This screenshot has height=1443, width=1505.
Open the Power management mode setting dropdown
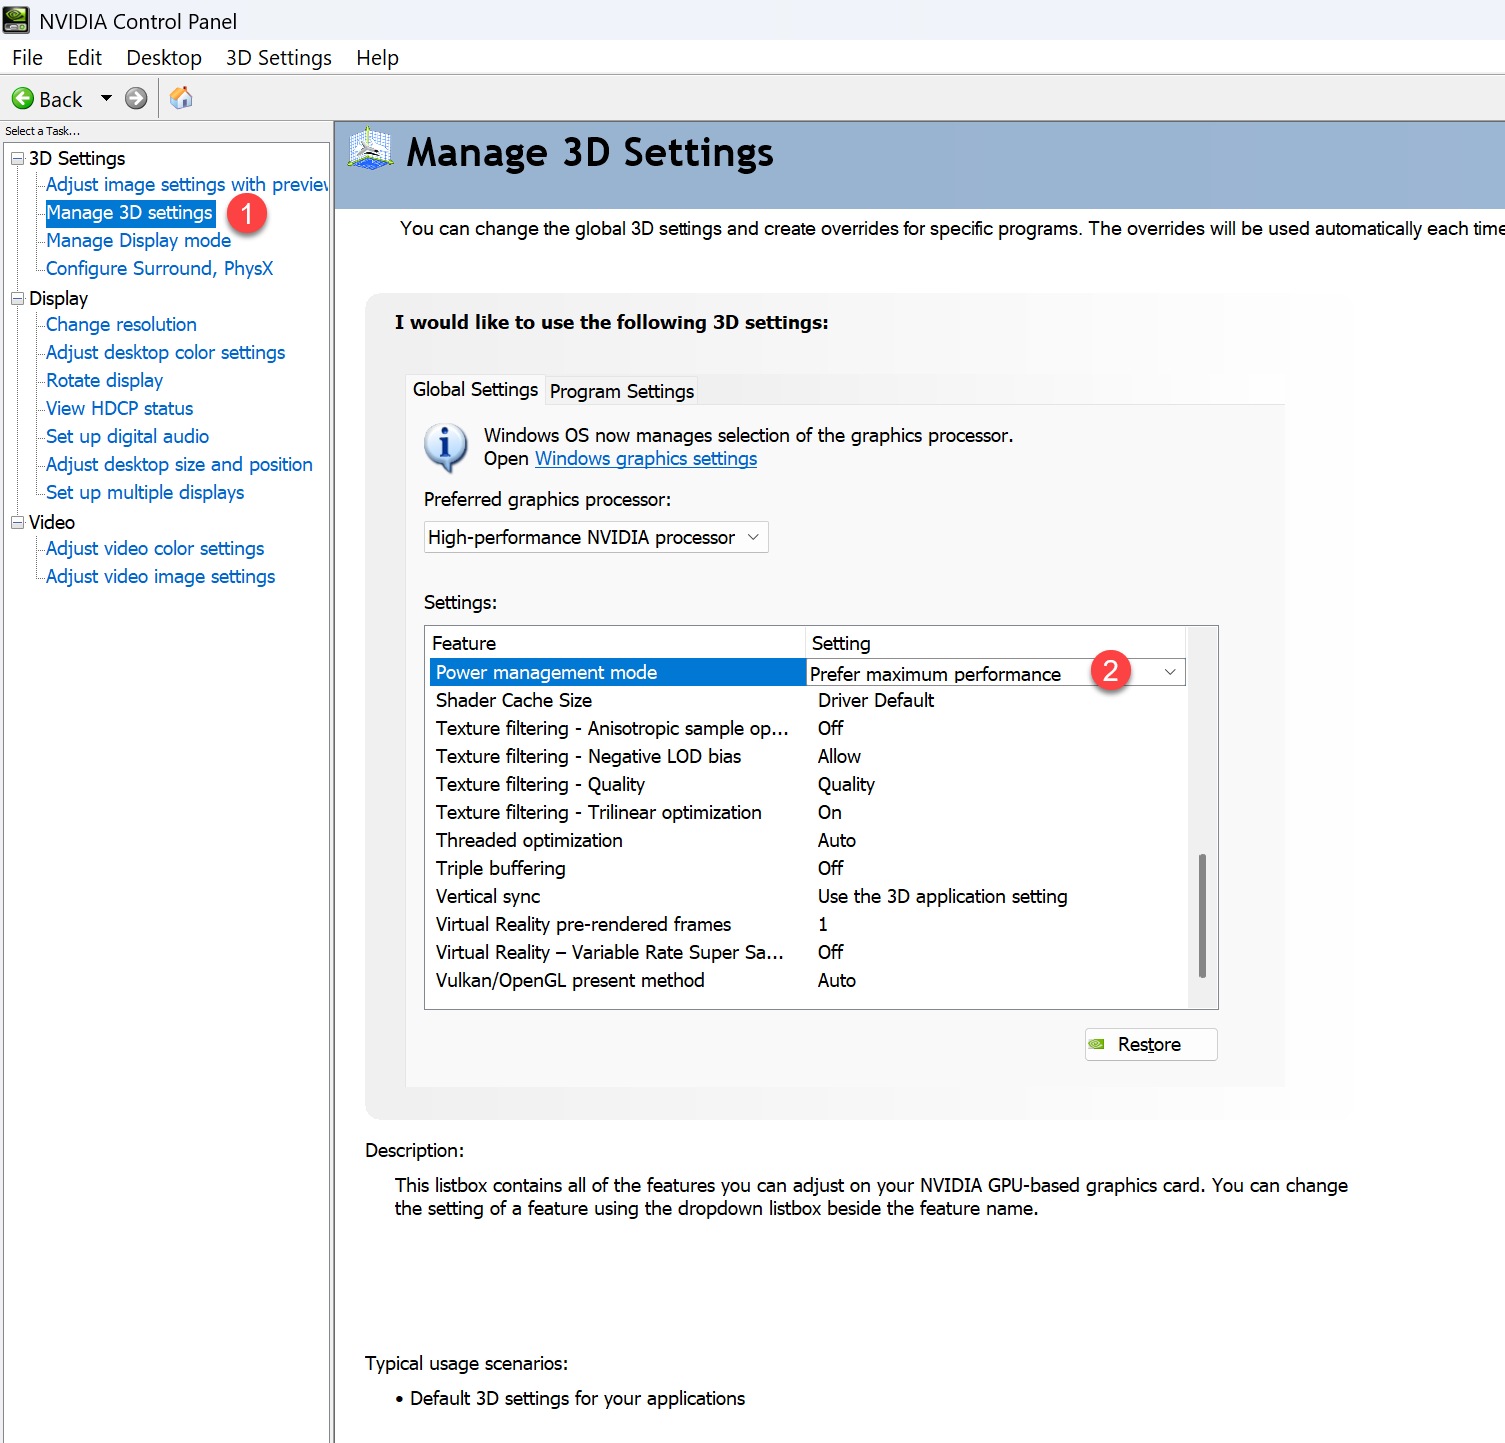1169,673
